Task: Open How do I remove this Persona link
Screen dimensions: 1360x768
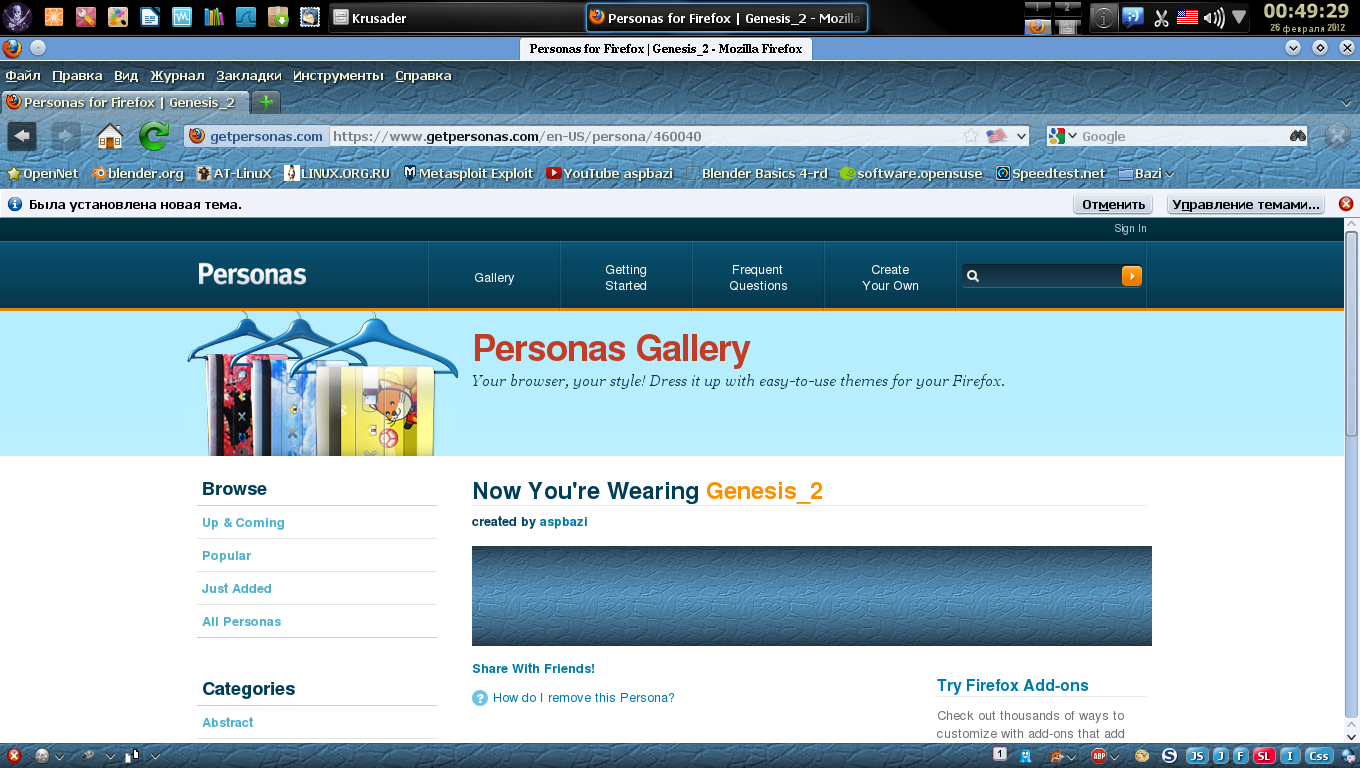Action: (584, 698)
